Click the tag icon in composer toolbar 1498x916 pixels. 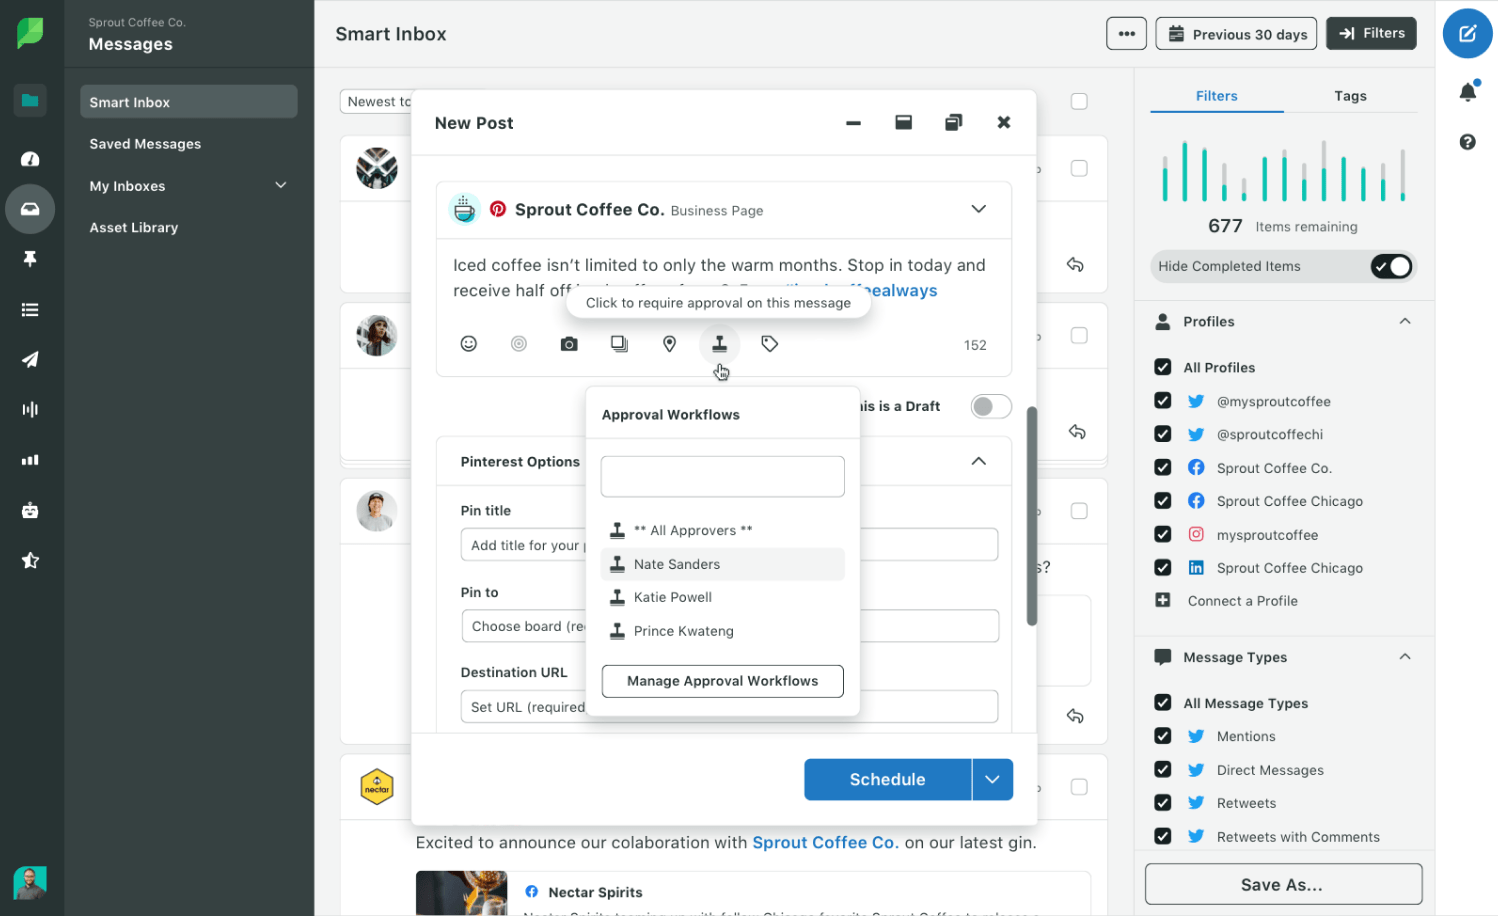click(769, 344)
